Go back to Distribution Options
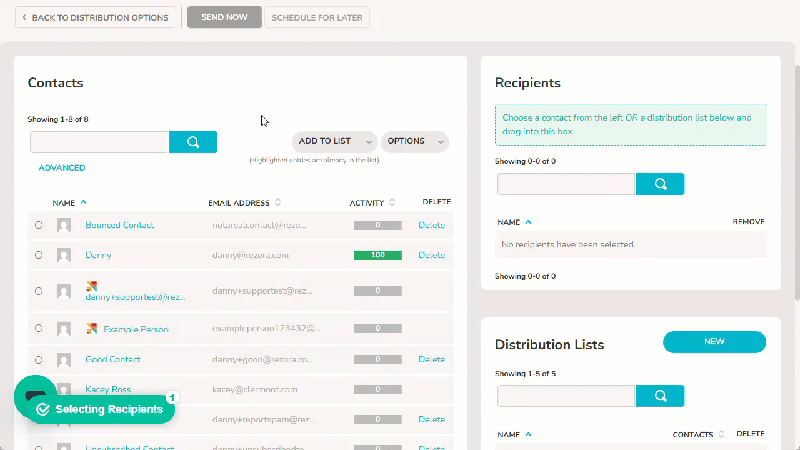The width and height of the screenshot is (800, 450). click(x=95, y=17)
